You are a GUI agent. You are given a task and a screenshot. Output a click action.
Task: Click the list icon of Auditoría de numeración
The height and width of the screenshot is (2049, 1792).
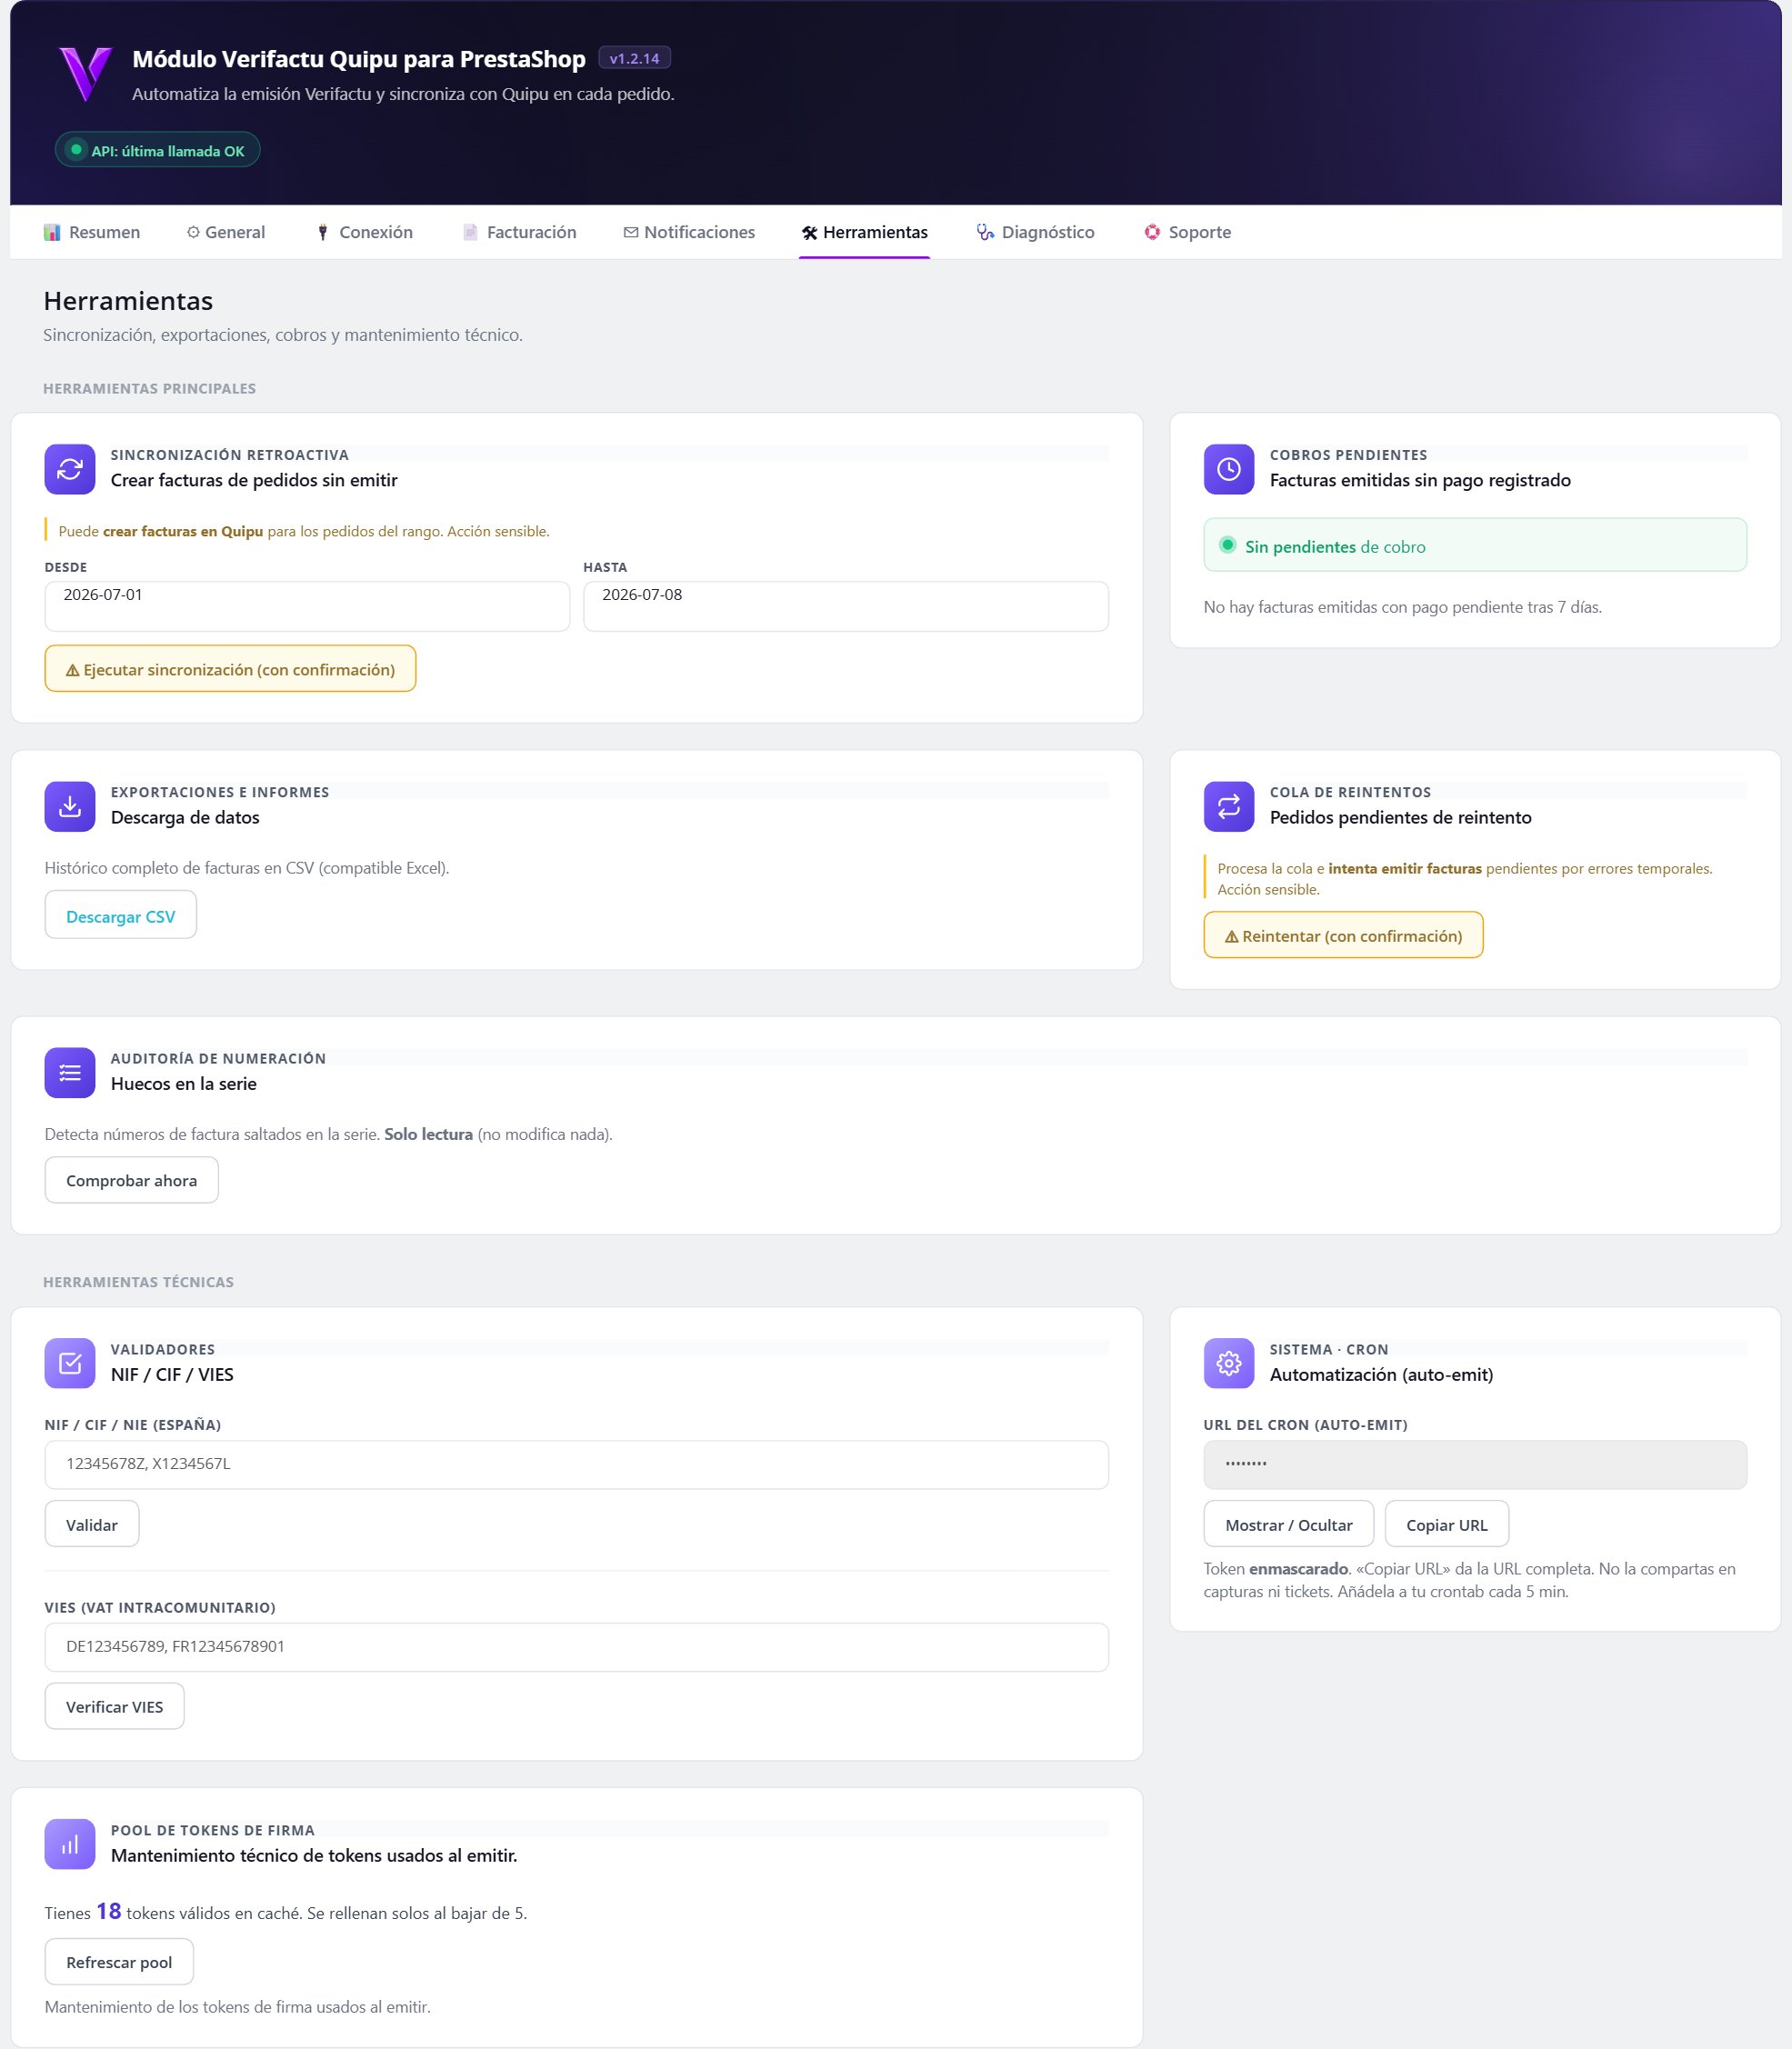tap(70, 1073)
